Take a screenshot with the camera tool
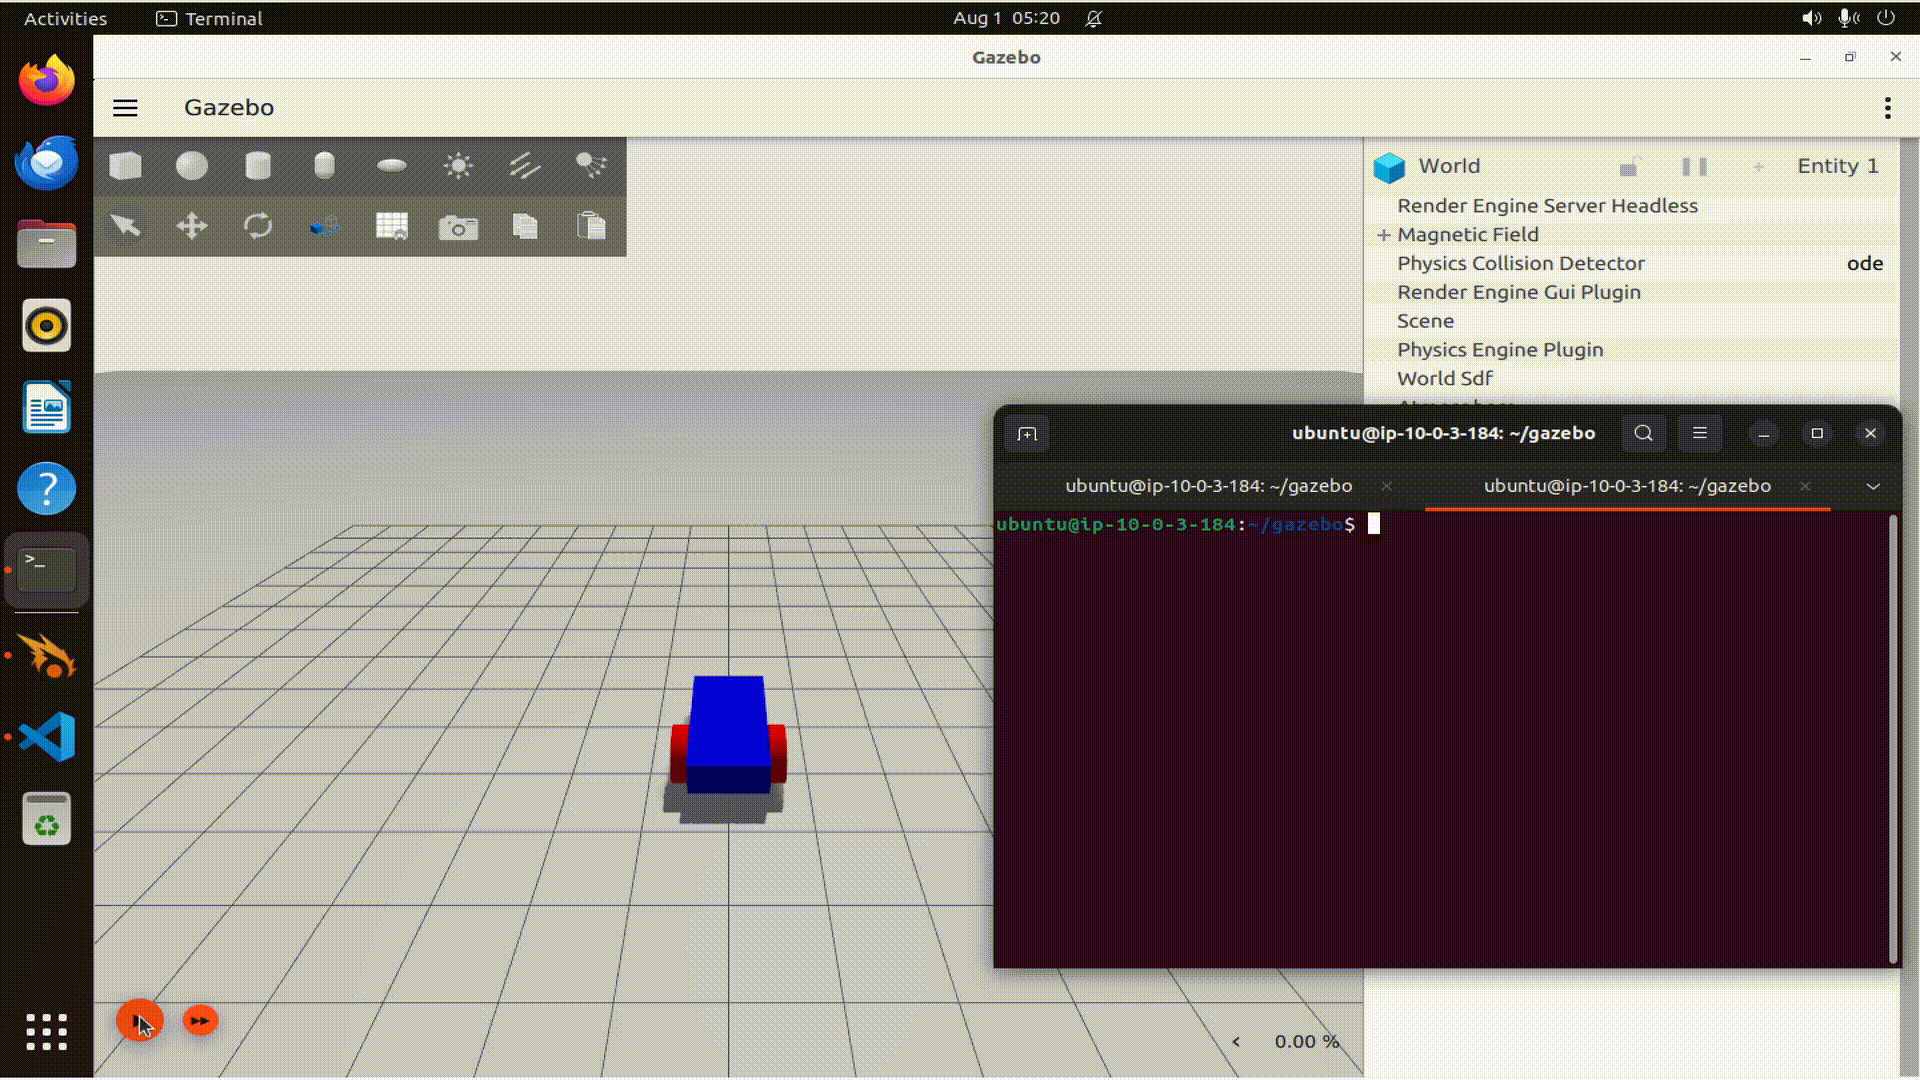Image resolution: width=1920 pixels, height=1080 pixels. [x=458, y=226]
